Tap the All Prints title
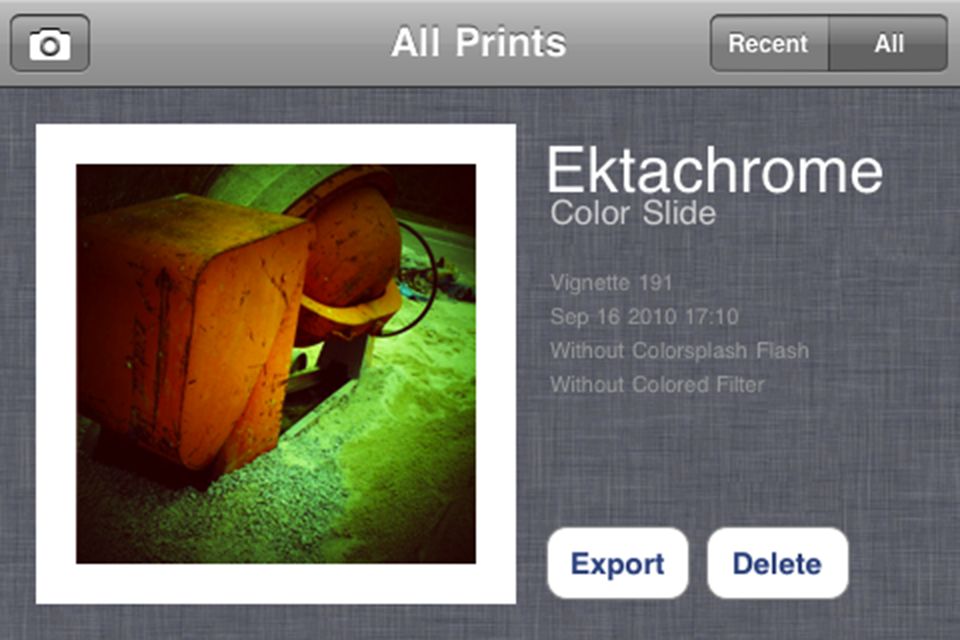The width and height of the screenshot is (960, 640). [479, 42]
